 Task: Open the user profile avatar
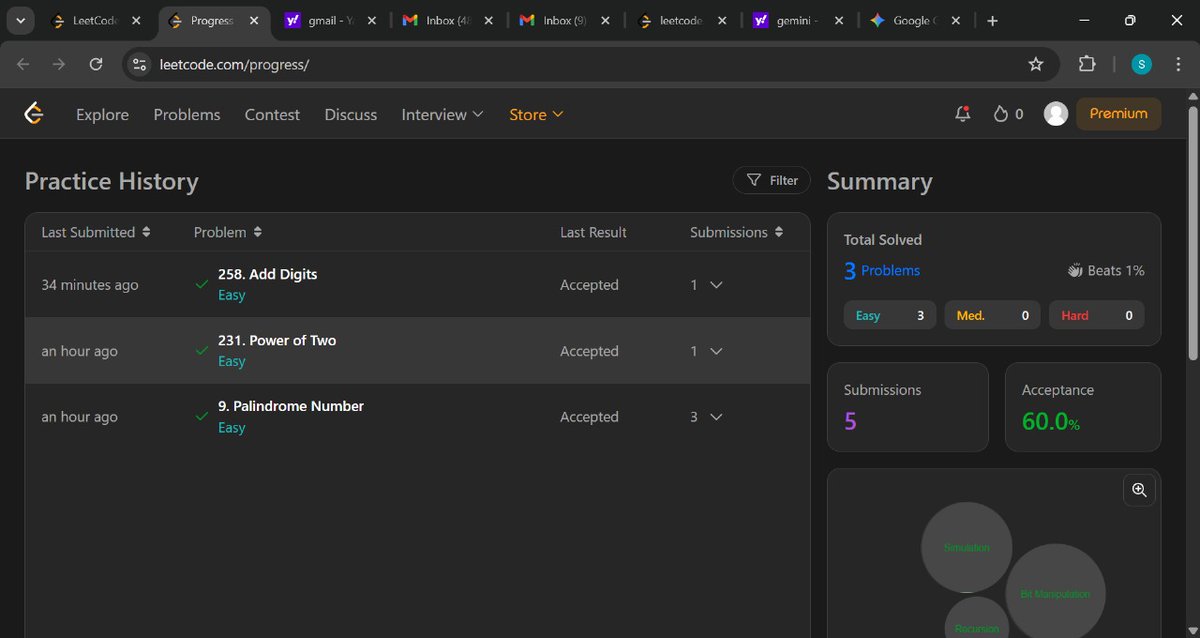pos(1056,114)
